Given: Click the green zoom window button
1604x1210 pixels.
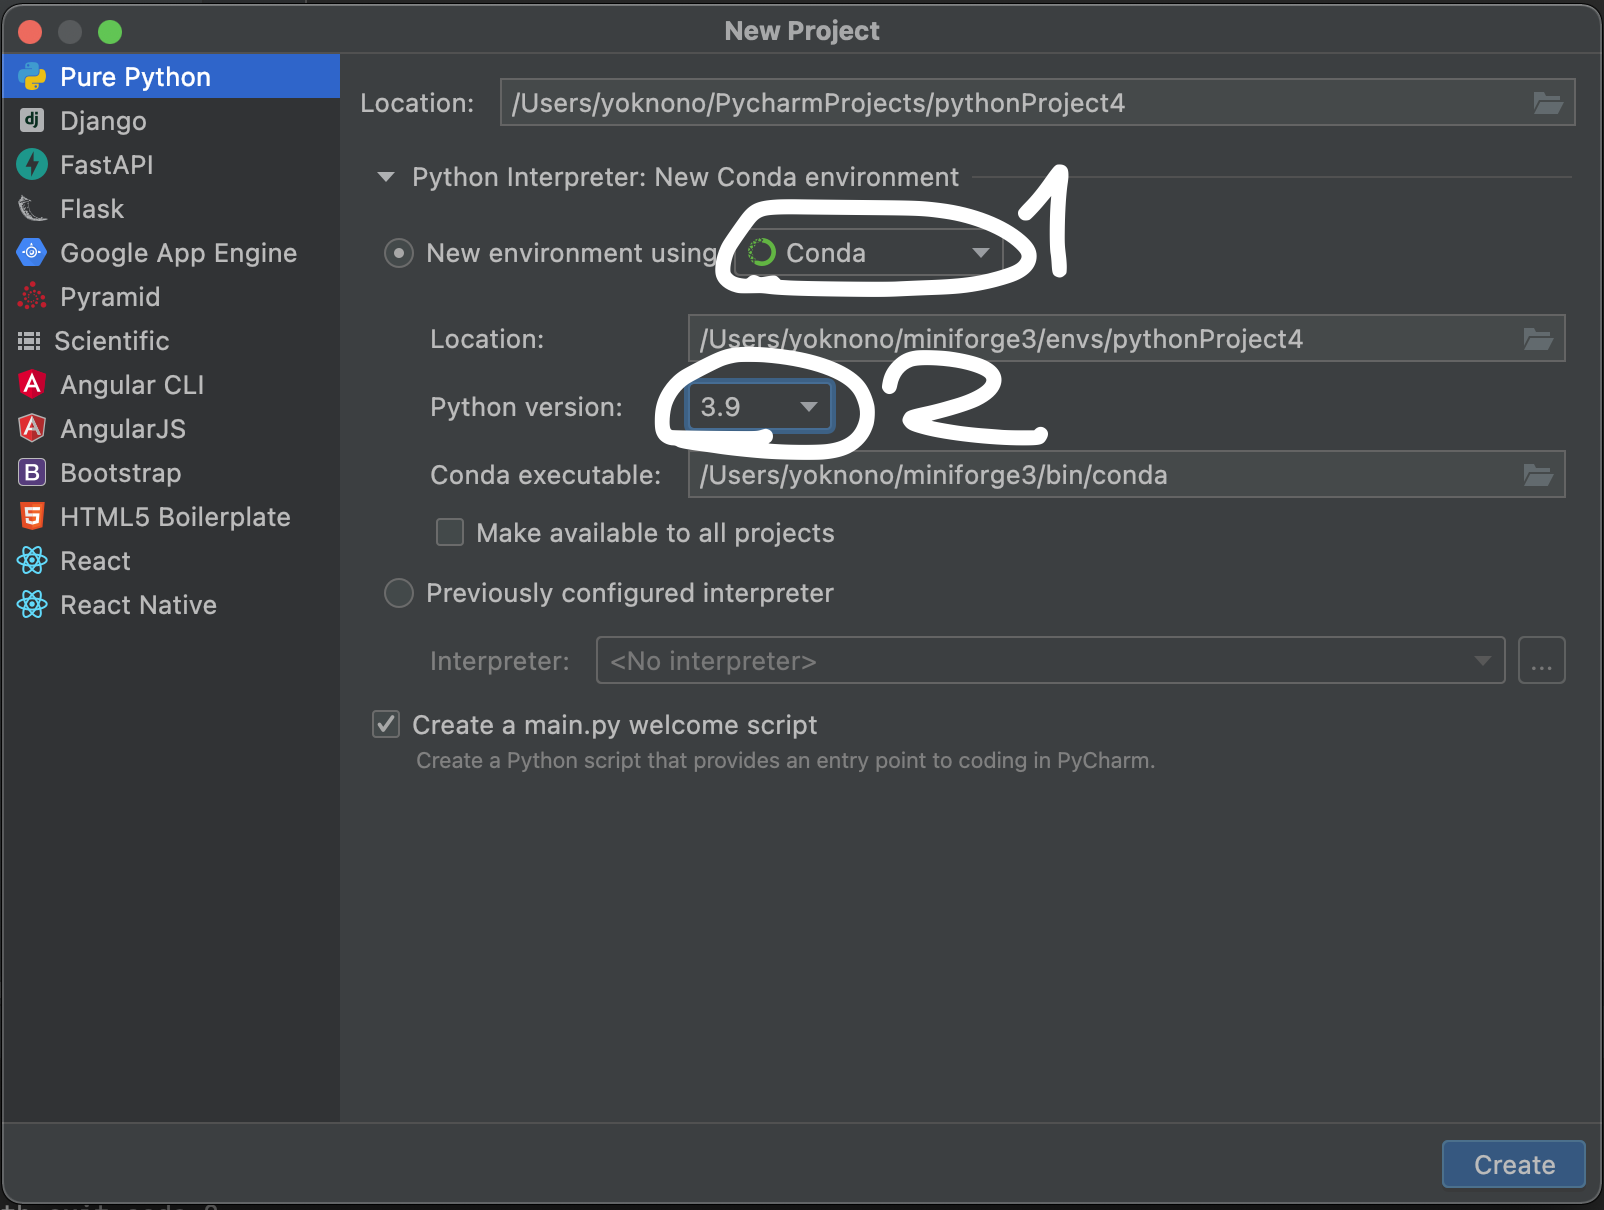Looking at the screenshot, I should pyautogui.click(x=110, y=32).
